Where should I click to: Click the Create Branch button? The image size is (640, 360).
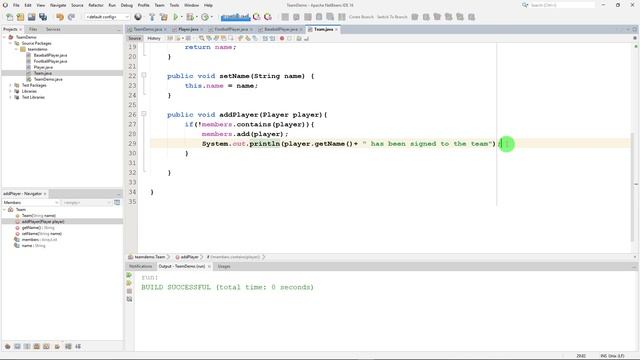361,17
